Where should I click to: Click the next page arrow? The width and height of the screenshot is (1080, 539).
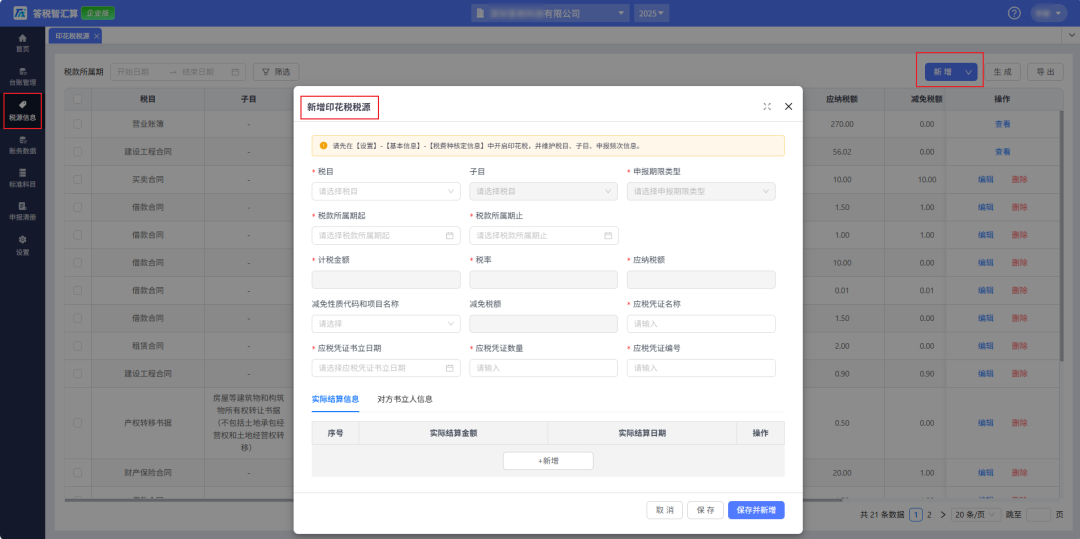[943, 514]
